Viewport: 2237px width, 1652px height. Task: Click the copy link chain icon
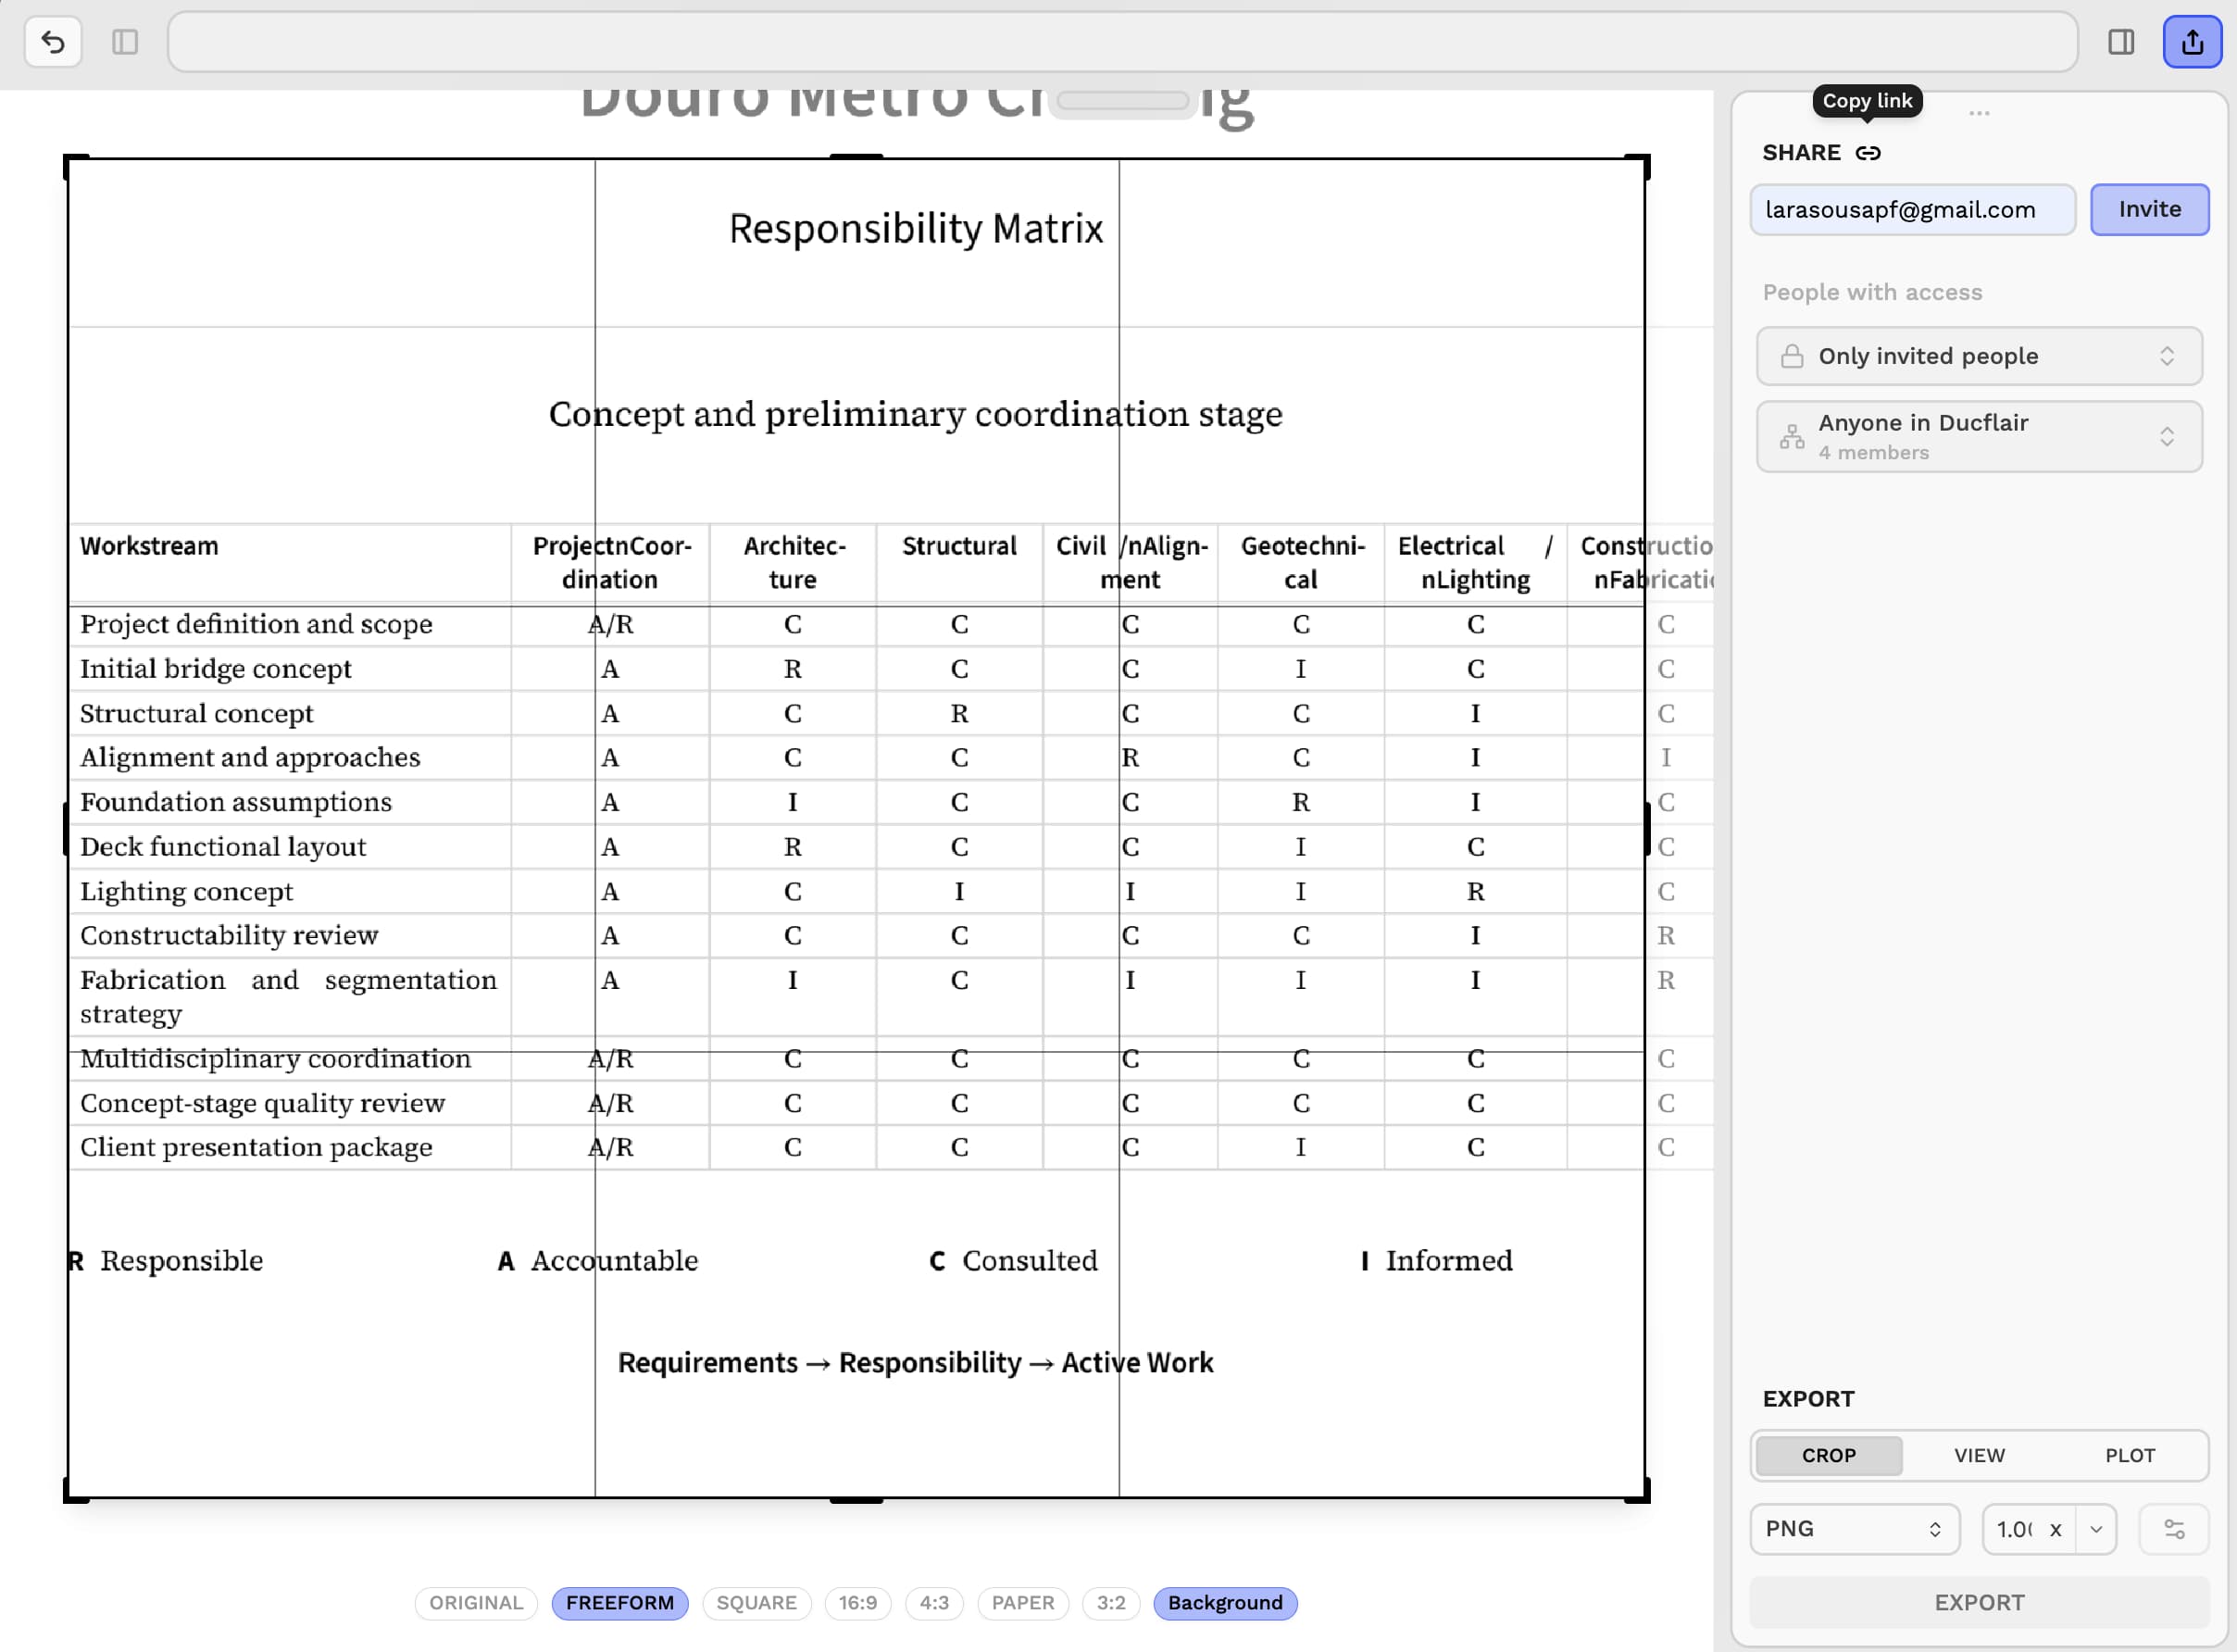point(1868,153)
